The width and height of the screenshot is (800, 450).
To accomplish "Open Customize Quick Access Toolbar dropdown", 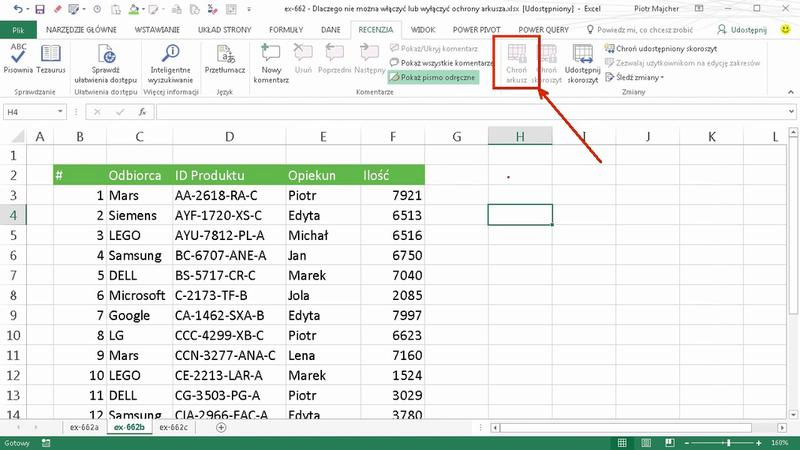I will coord(249,9).
